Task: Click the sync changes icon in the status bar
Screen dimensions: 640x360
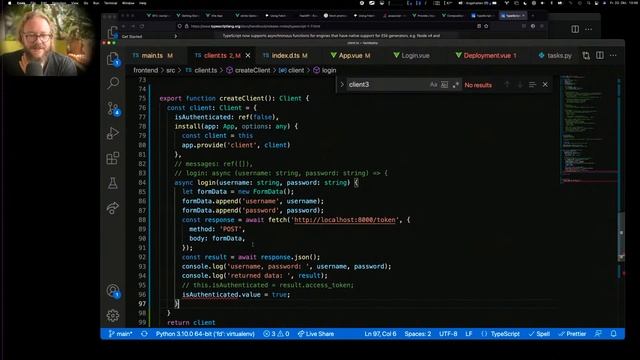Action: [144, 334]
